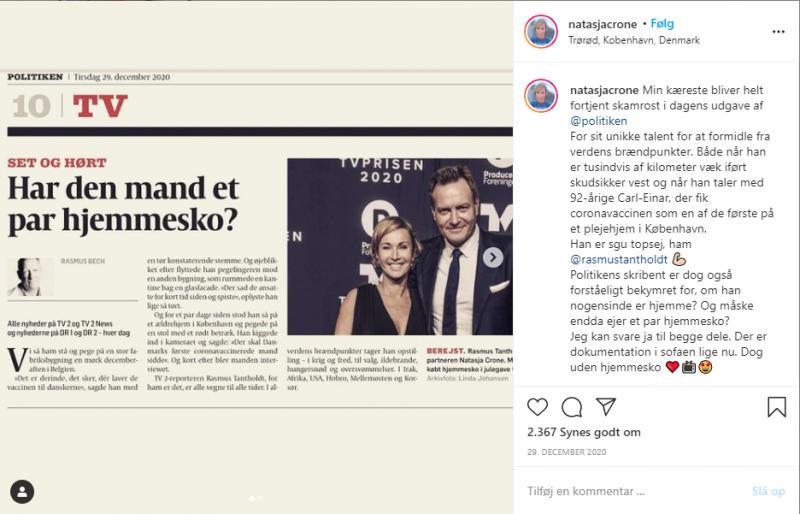Click natasjacrone username in header
Image resolution: width=800 pixels, height=514 pixels.
pos(603,24)
